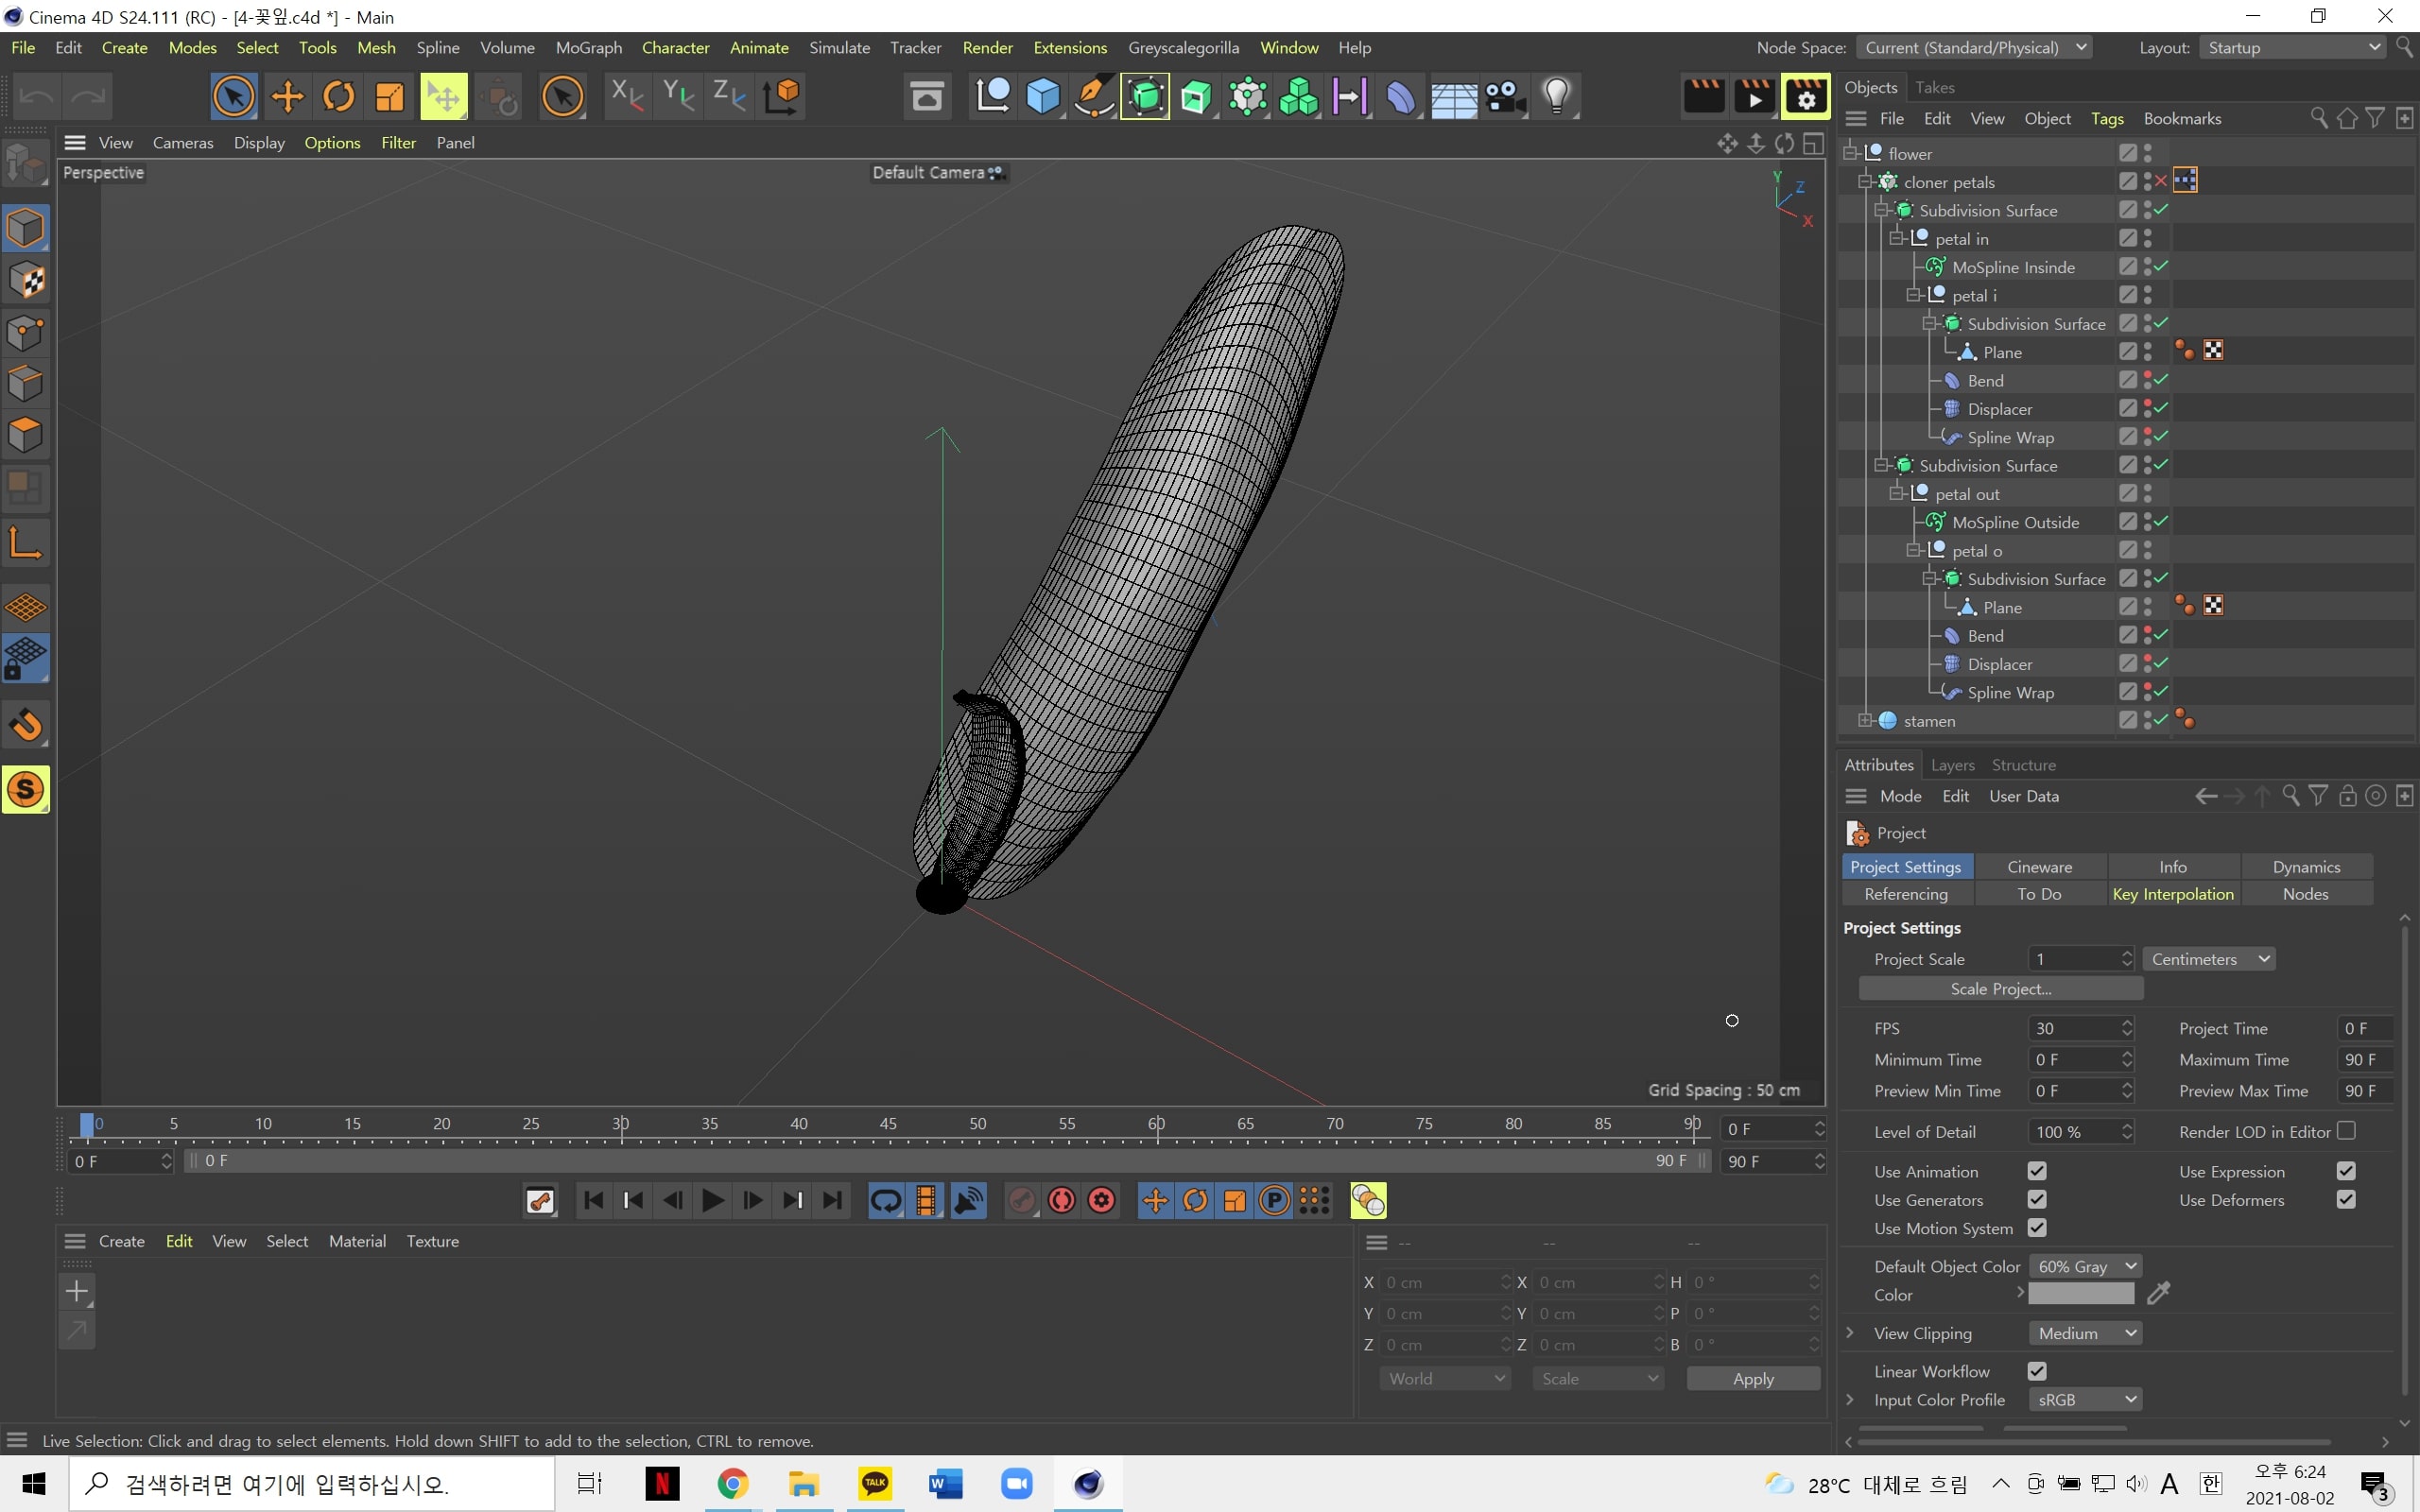The width and height of the screenshot is (2420, 1512).
Task: Open KakaoTalk from the taskbar
Action: [875, 1484]
